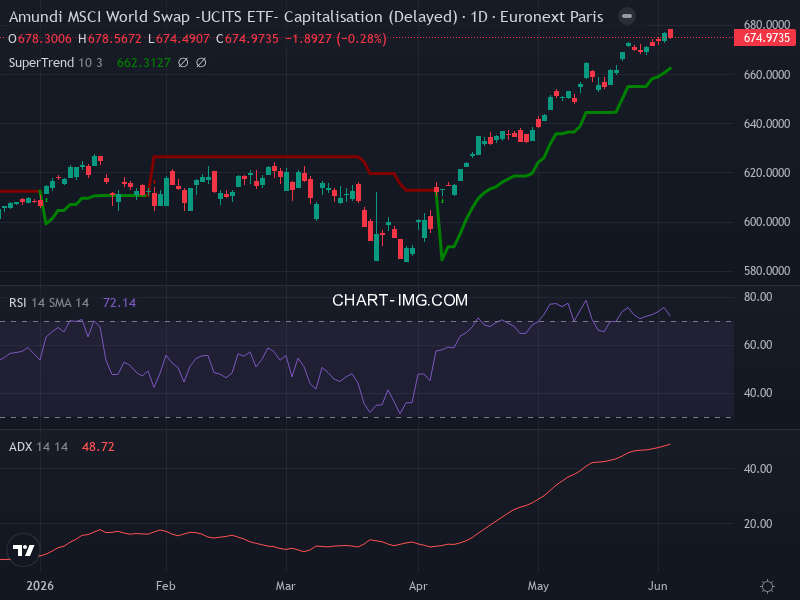The image size is (800, 600).
Task: Click the ADX value 48.72
Action: tap(98, 447)
